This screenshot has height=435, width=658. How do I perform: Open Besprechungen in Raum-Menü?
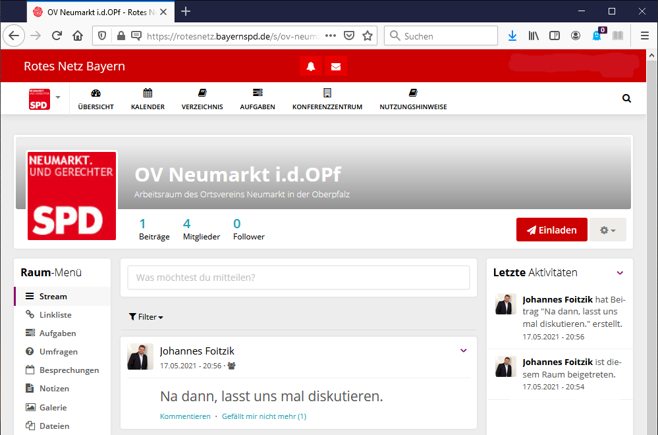(x=63, y=370)
